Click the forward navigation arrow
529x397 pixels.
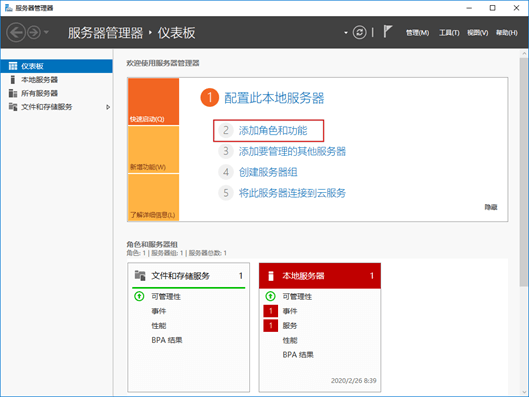tap(34, 33)
